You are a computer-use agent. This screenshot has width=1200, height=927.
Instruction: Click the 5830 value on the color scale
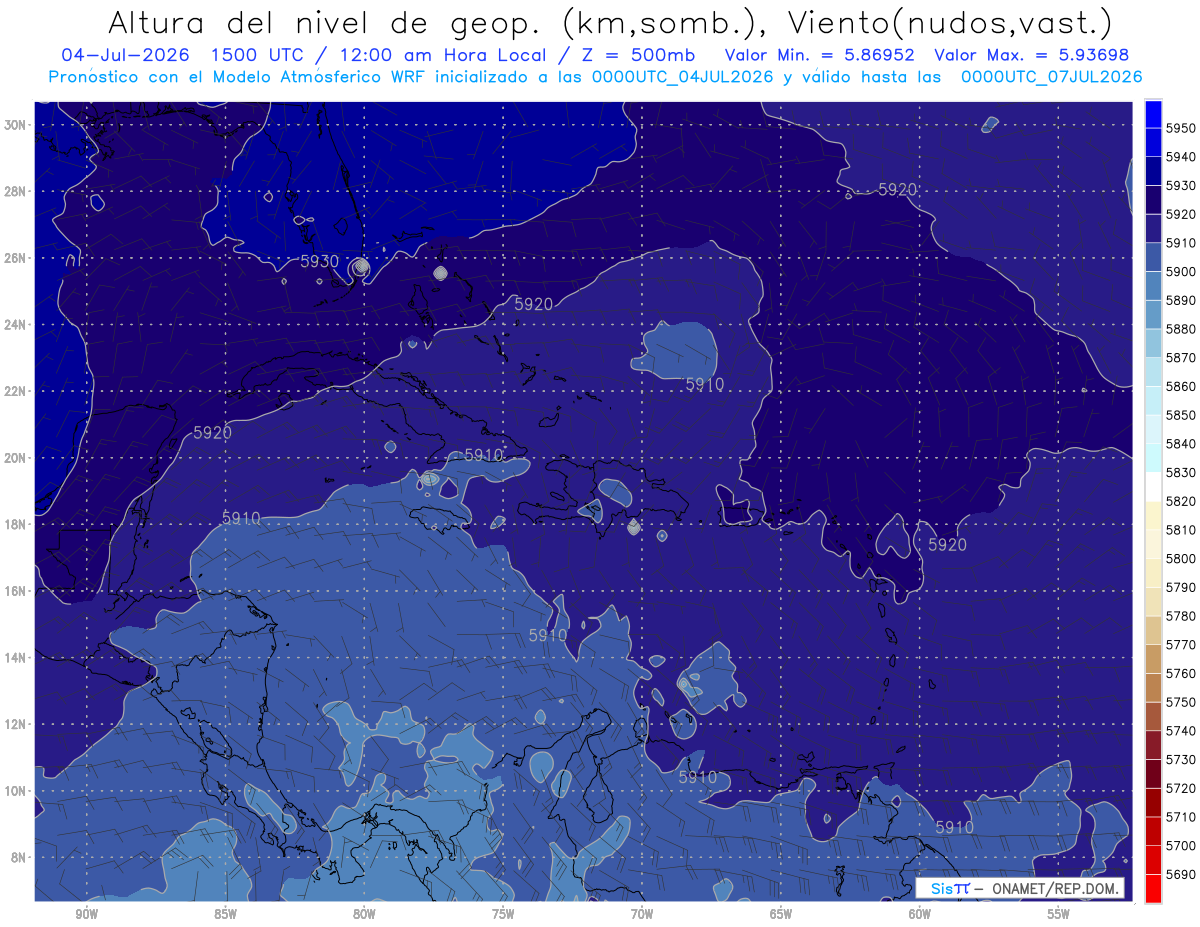[1181, 472]
